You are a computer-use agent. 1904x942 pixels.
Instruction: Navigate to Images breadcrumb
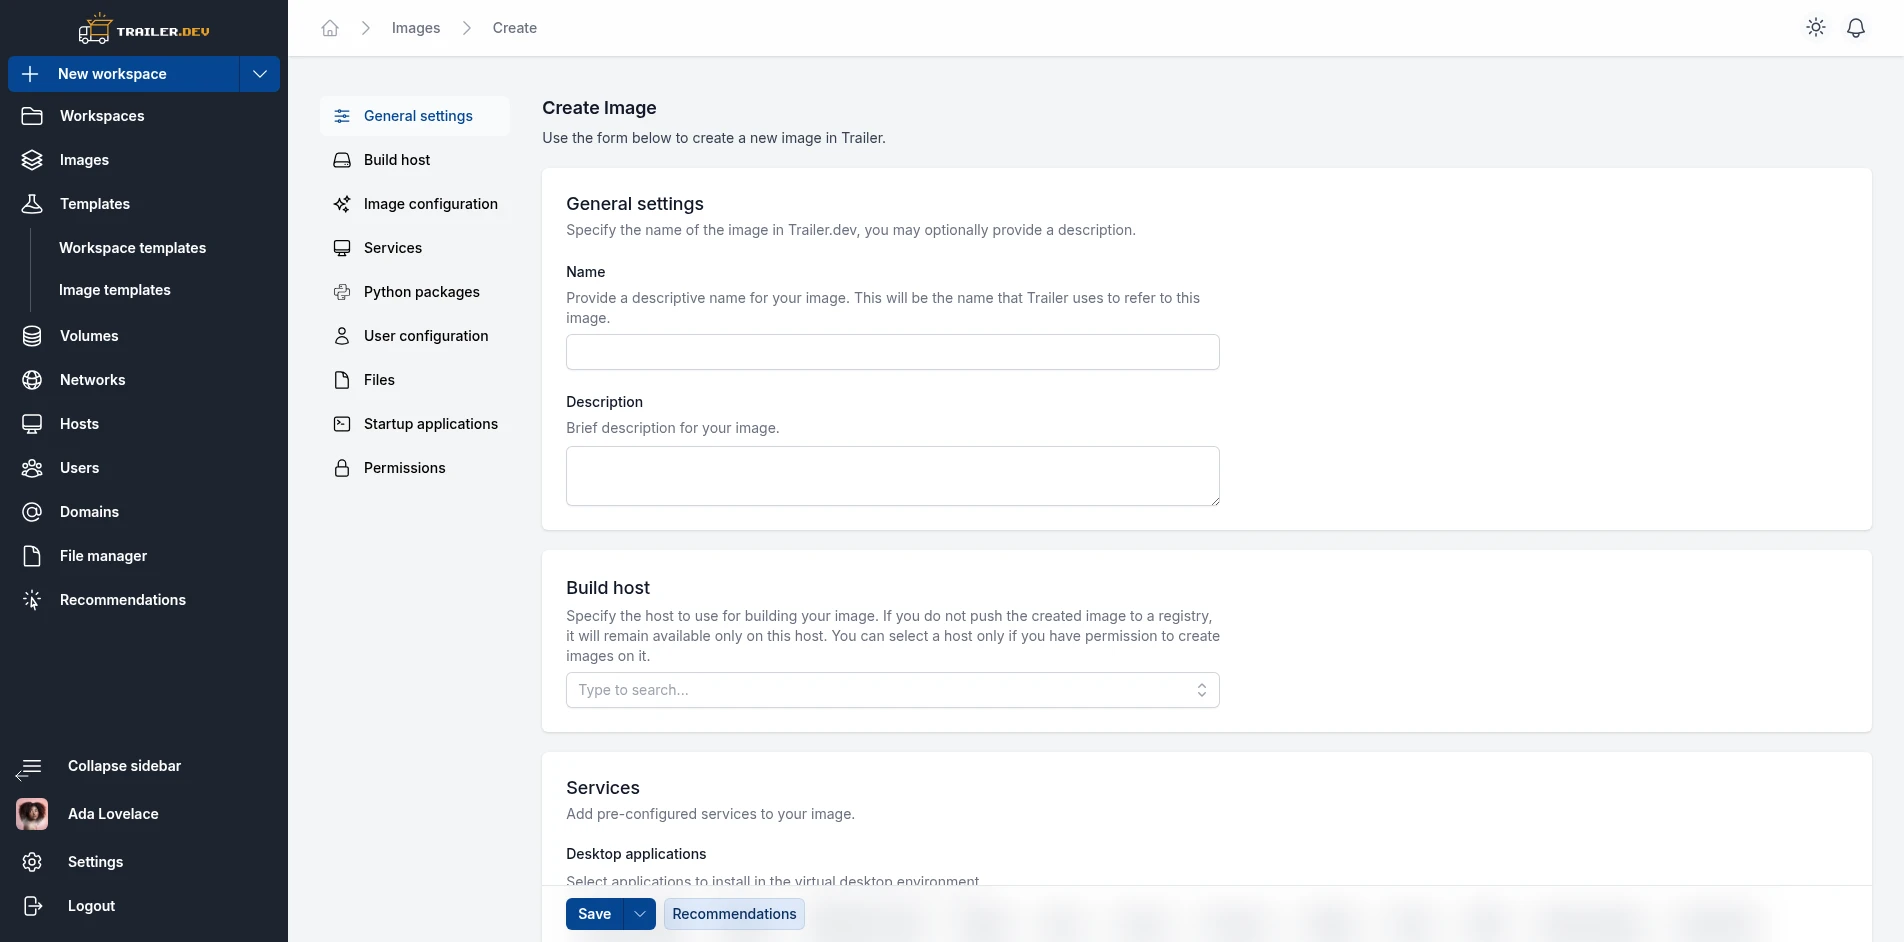click(416, 28)
